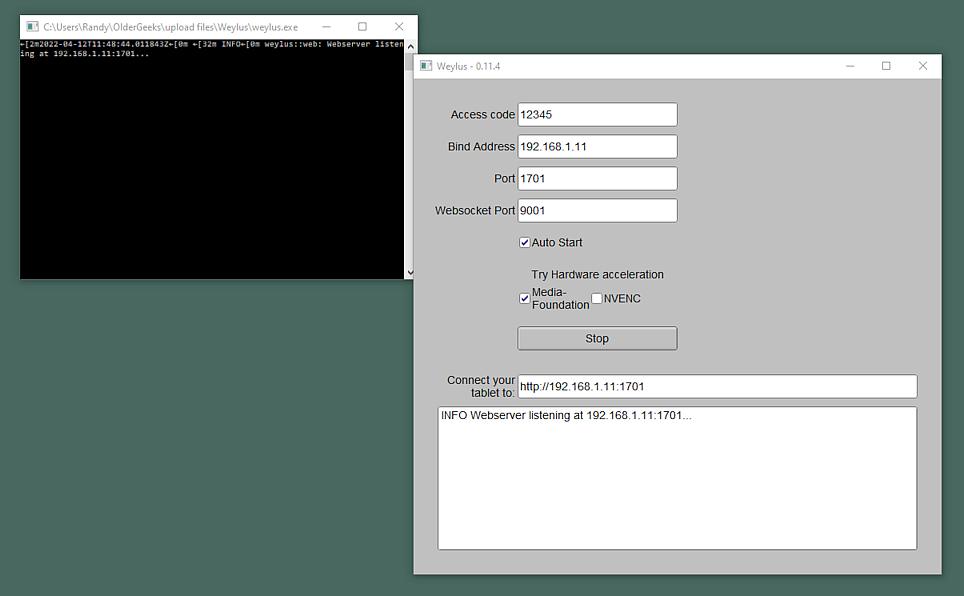Click the 'Access code' label
This screenshot has width=964, height=596.
pos(483,114)
